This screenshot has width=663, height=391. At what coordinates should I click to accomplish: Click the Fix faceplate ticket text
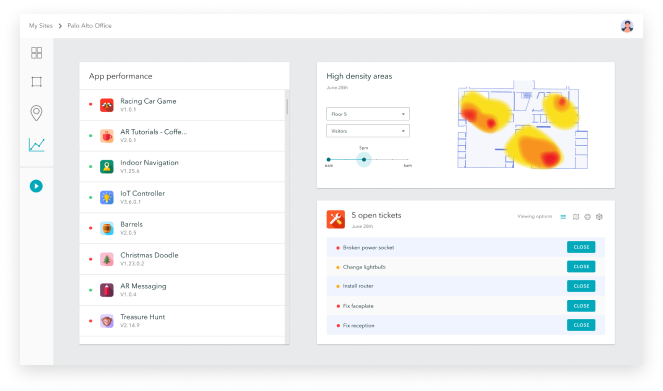(x=358, y=306)
